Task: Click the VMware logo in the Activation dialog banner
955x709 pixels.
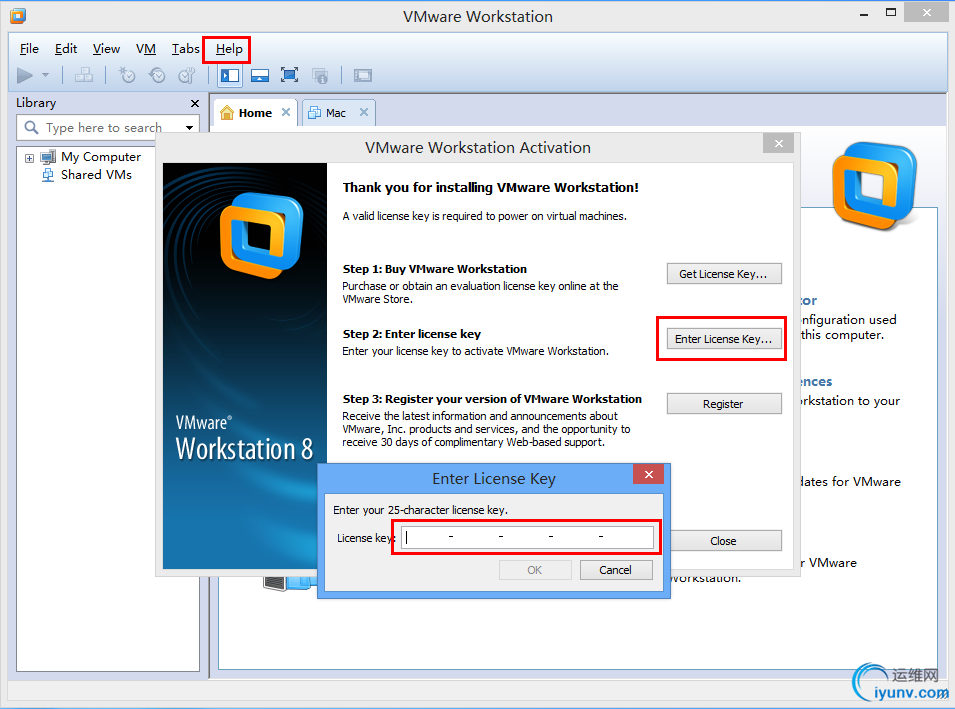Action: coord(261,235)
